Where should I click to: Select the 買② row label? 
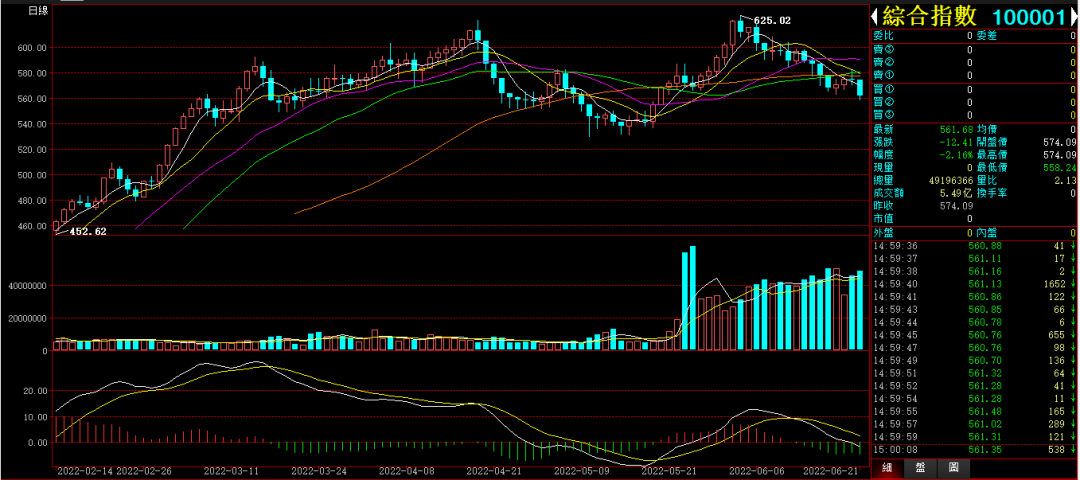pyautogui.click(x=882, y=102)
